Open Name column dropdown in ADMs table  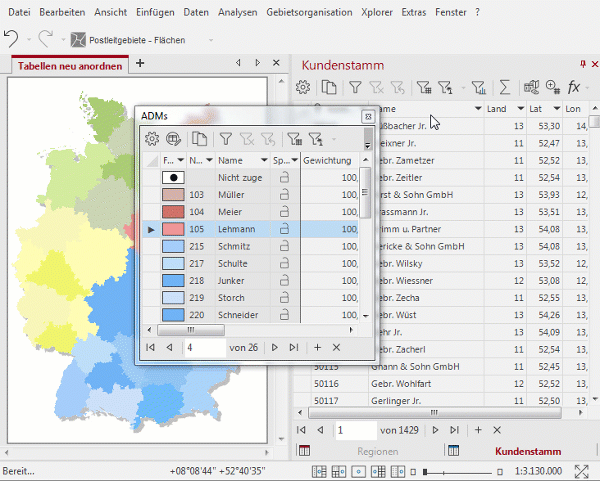[264, 160]
